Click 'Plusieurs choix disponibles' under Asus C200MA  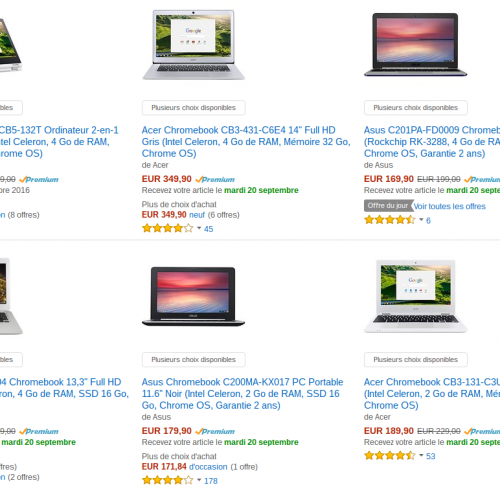click(x=194, y=360)
